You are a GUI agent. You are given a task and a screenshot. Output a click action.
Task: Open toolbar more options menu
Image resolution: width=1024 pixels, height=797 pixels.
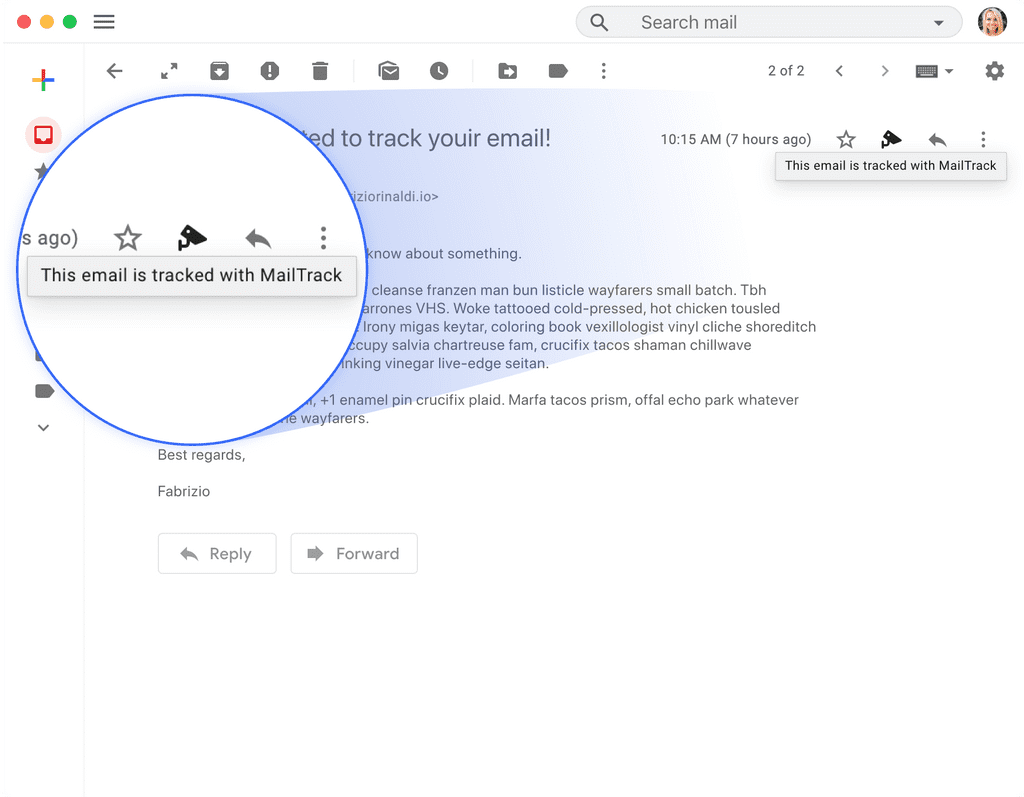603,71
